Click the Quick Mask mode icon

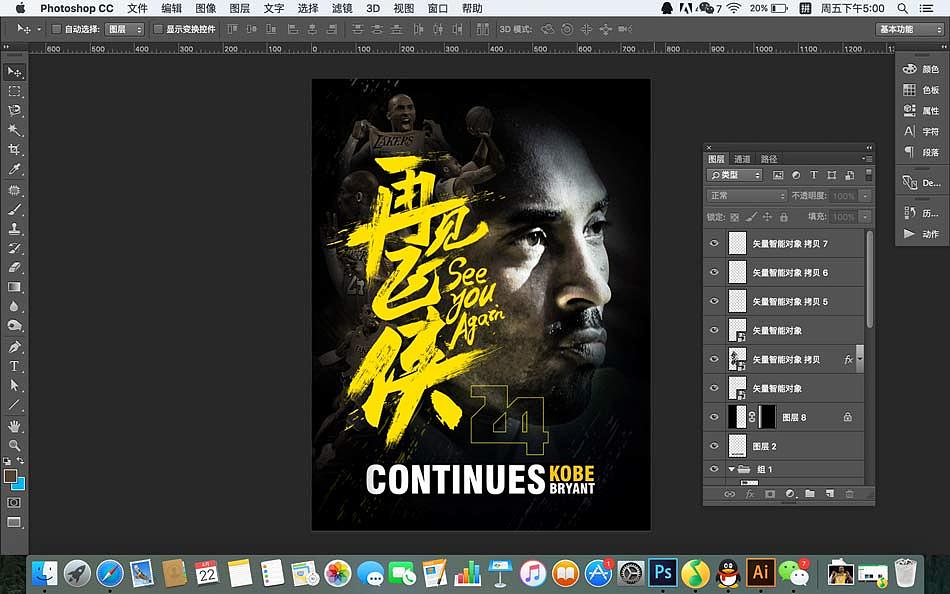click(15, 502)
